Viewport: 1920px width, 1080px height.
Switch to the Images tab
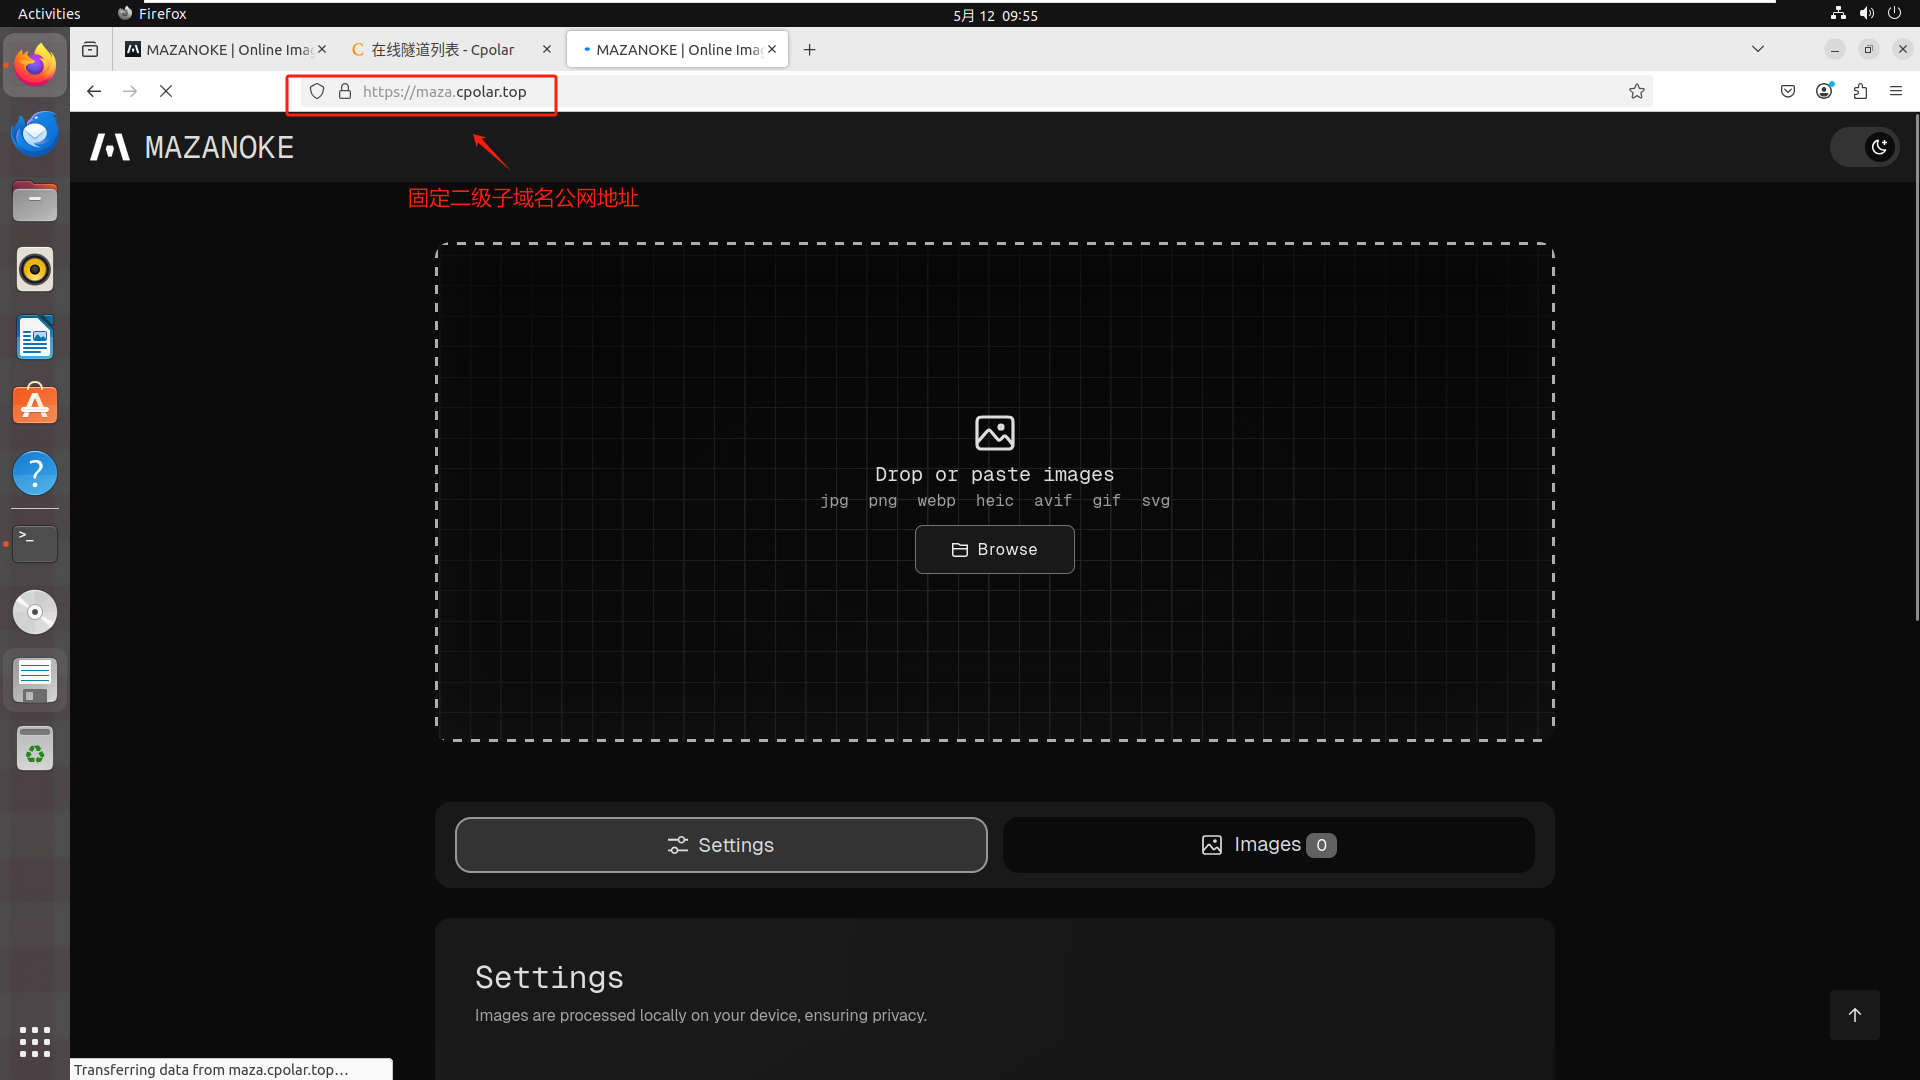pos(1268,845)
